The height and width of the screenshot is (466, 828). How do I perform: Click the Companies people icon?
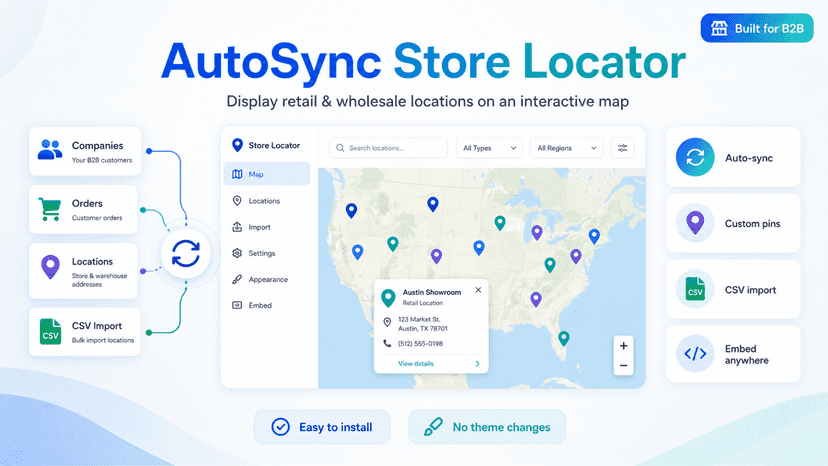coord(50,150)
